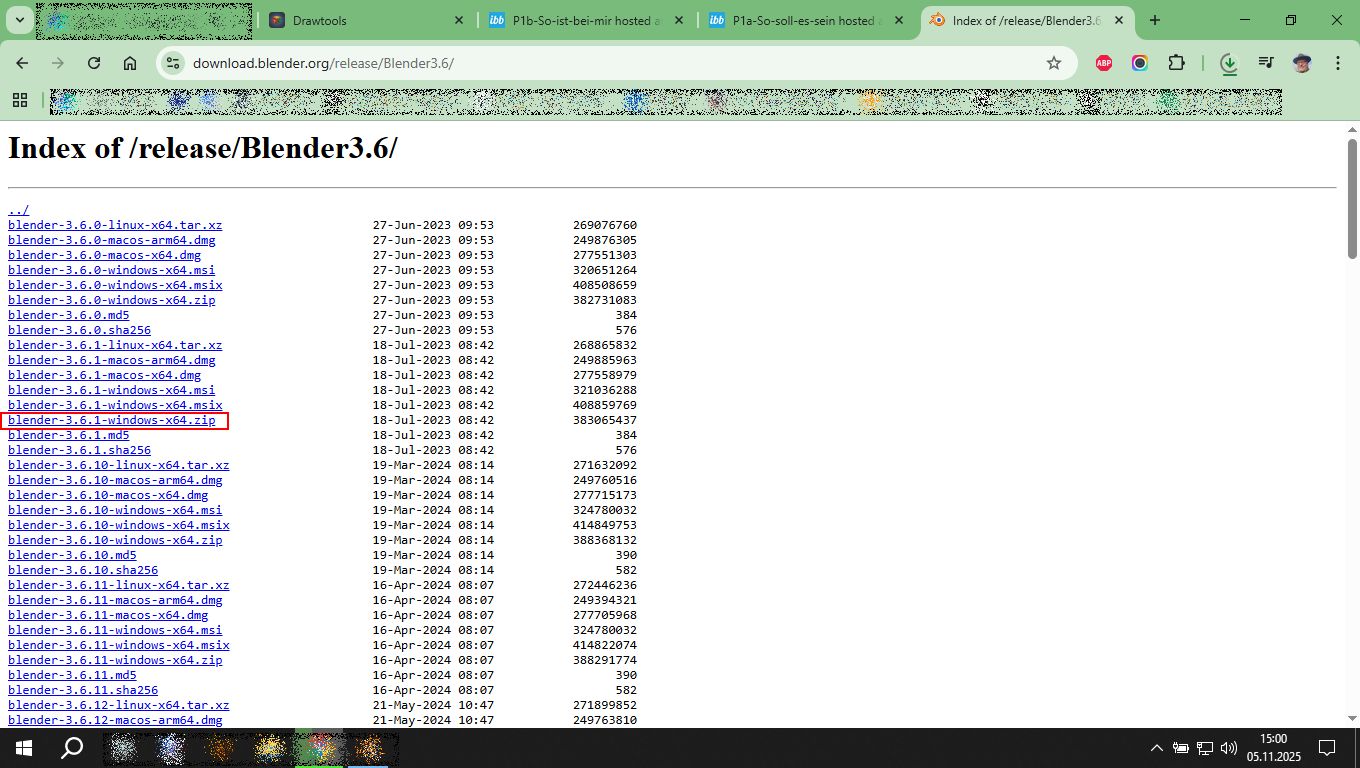The height and width of the screenshot is (768, 1360).
Task: Switch to the Drawtools tab
Action: (x=366, y=20)
